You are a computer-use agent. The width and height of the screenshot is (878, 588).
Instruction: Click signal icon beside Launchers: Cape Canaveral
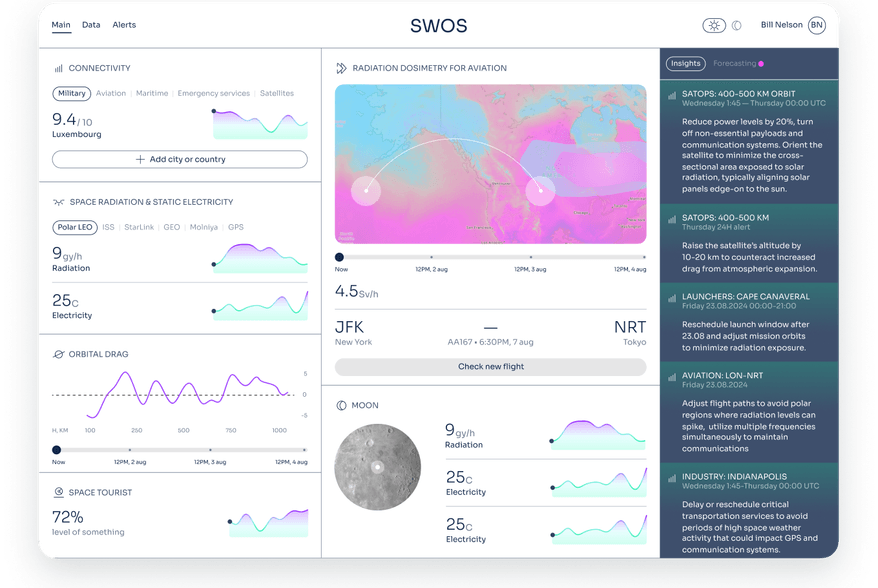tap(672, 297)
